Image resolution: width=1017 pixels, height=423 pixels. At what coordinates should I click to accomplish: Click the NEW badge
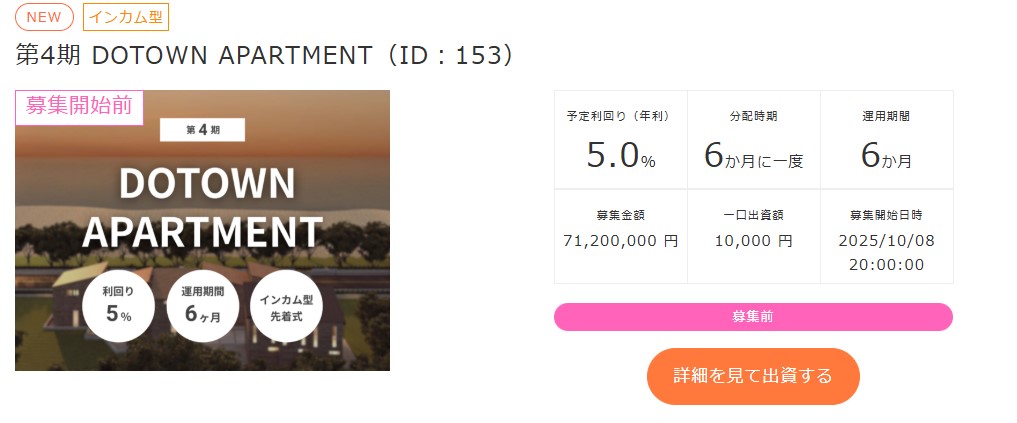(x=44, y=17)
